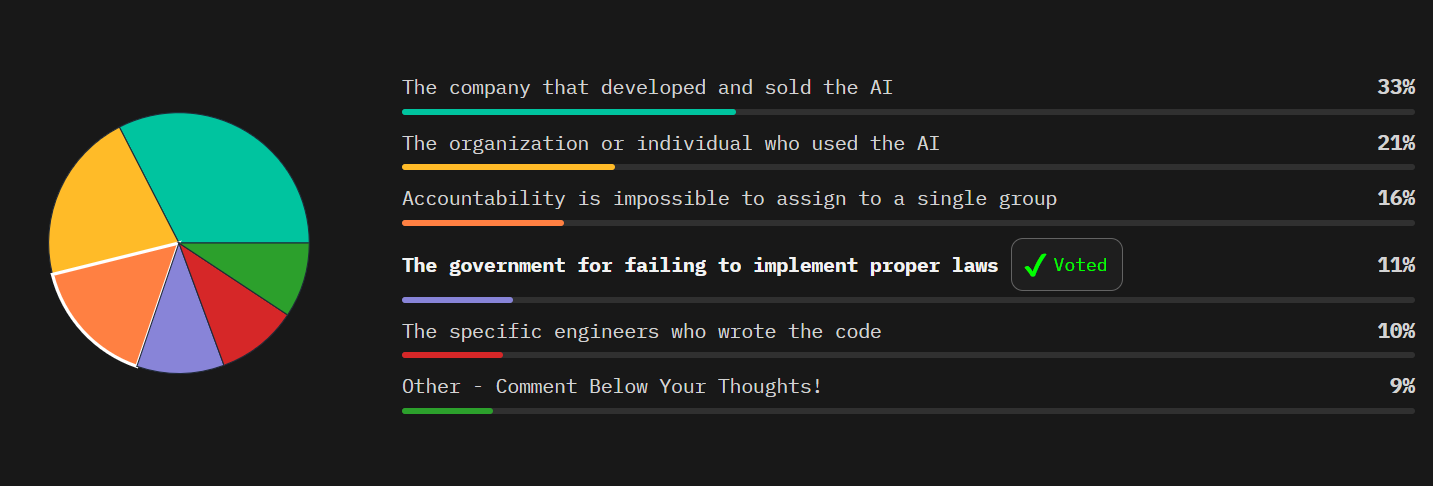Click the red 10% progress bar
Image resolution: width=1433 pixels, height=486 pixels.
click(x=452, y=354)
